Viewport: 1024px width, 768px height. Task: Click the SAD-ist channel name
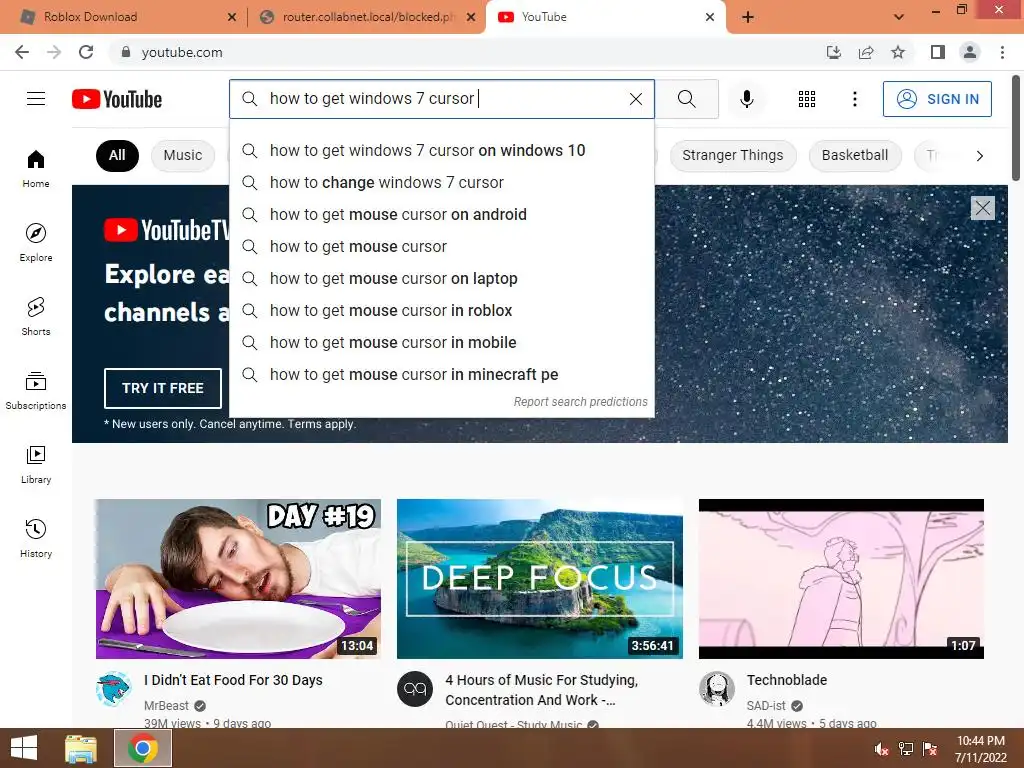[x=766, y=706]
